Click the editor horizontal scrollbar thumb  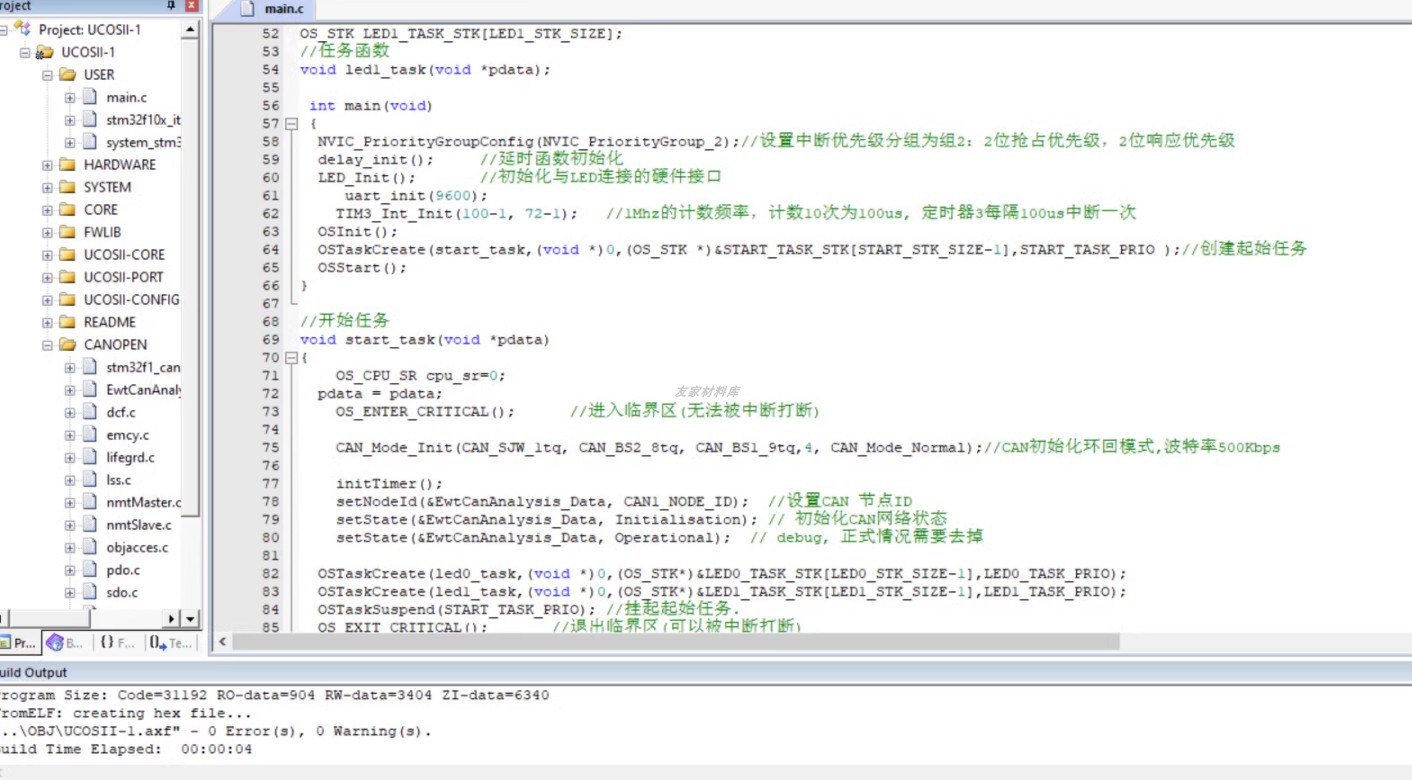coord(675,642)
